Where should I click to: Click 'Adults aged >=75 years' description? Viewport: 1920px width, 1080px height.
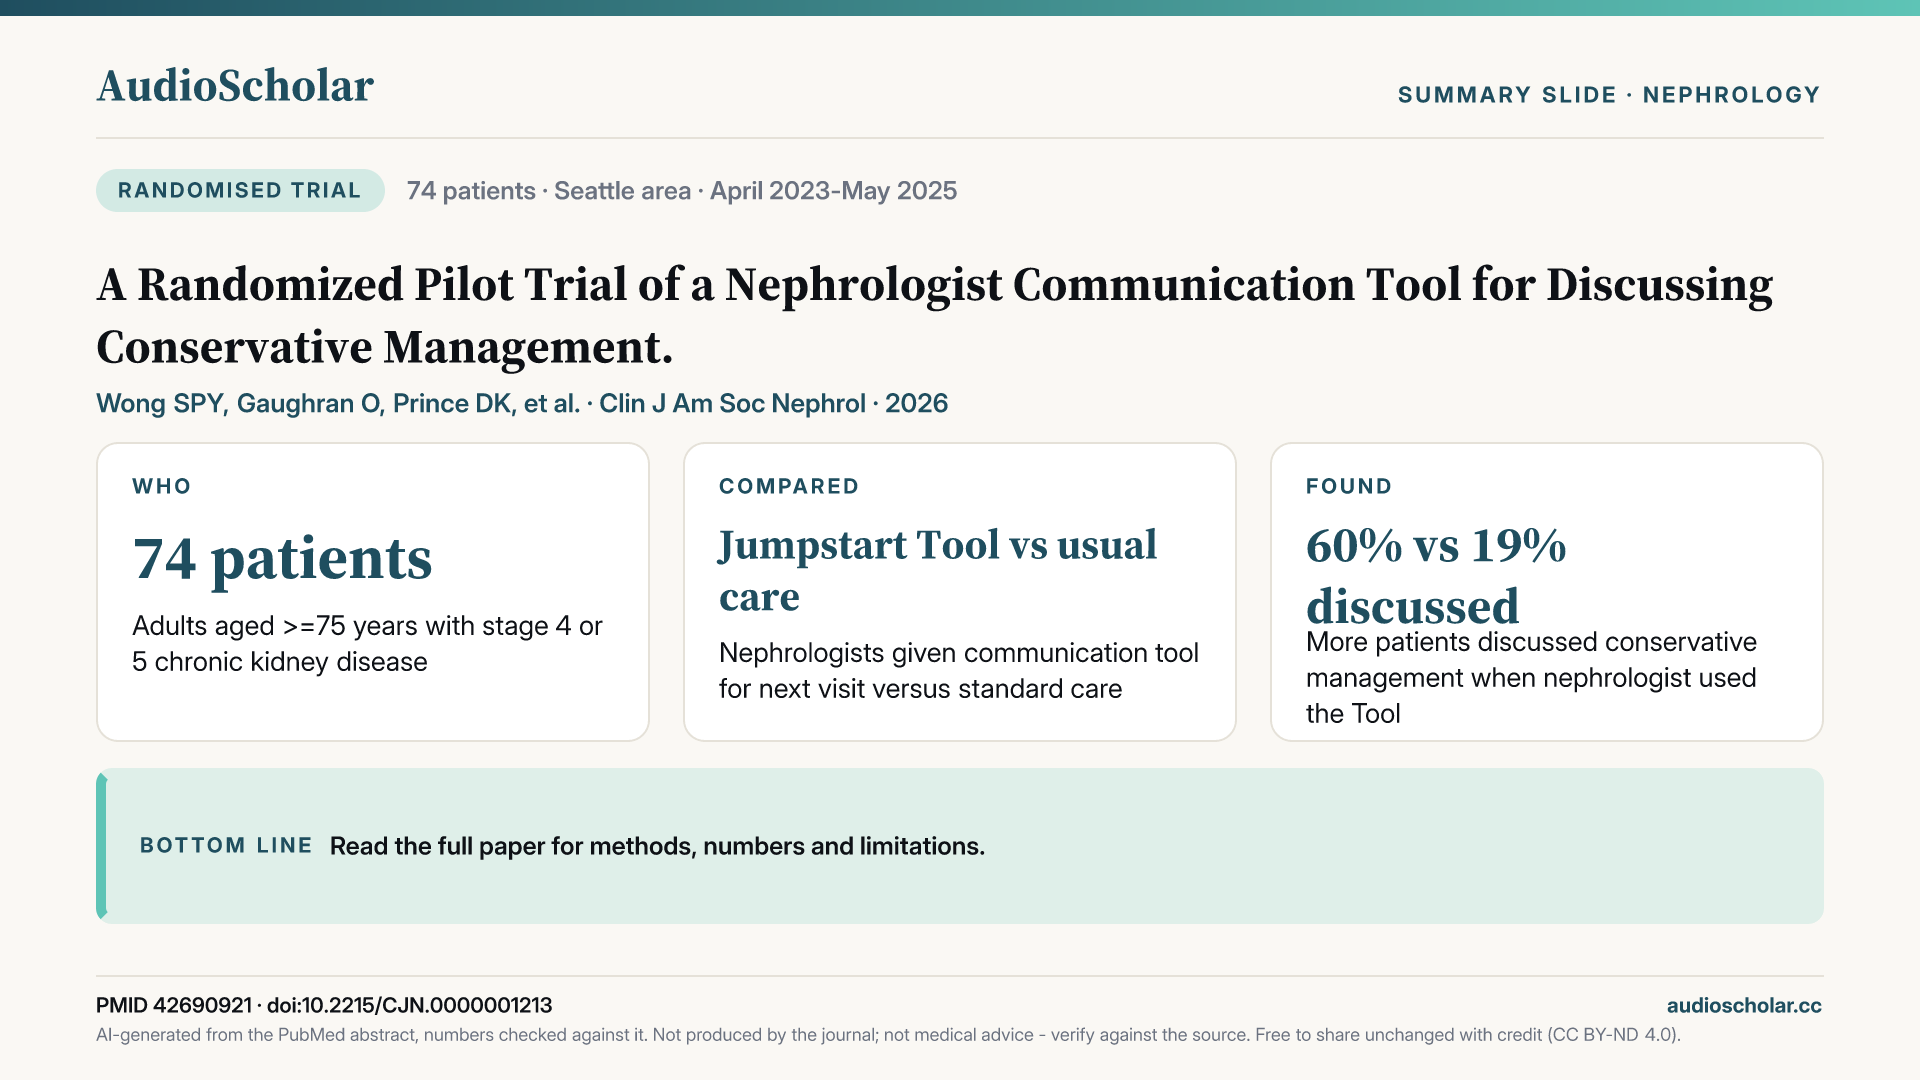(x=368, y=643)
